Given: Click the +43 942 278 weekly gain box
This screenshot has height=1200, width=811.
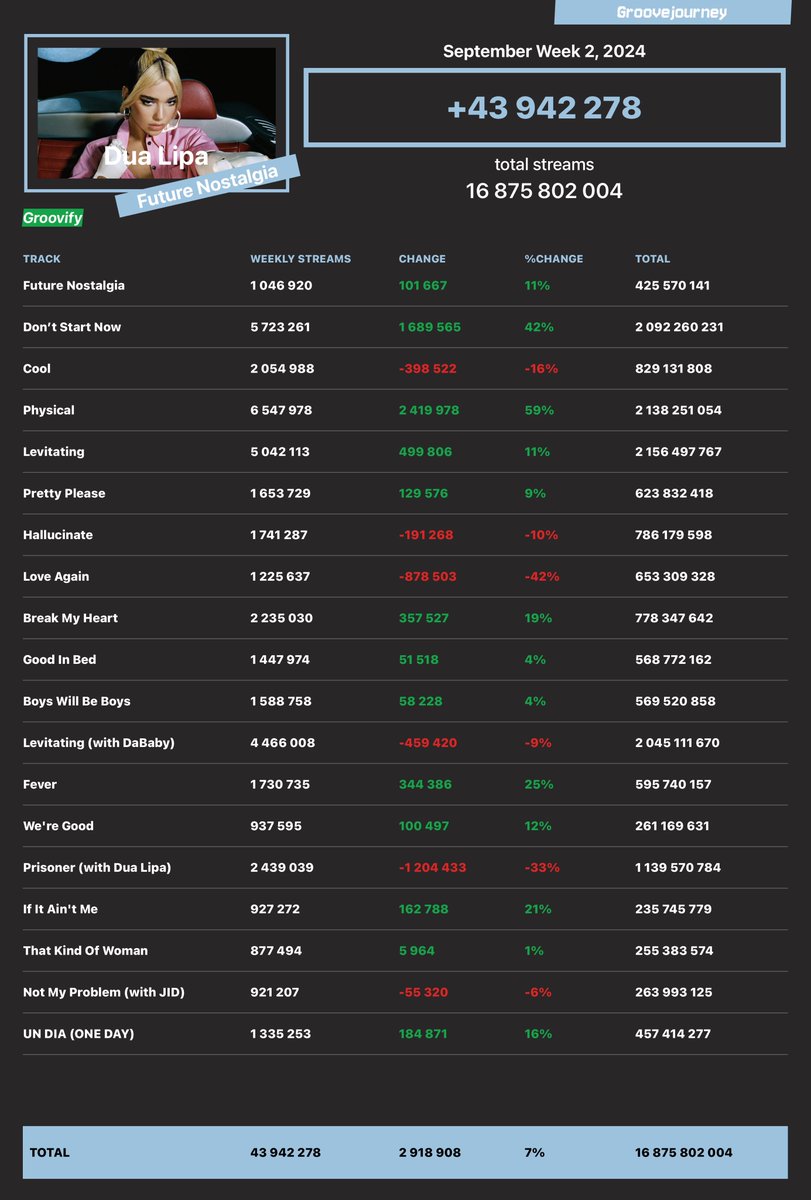Looking at the screenshot, I should (544, 108).
